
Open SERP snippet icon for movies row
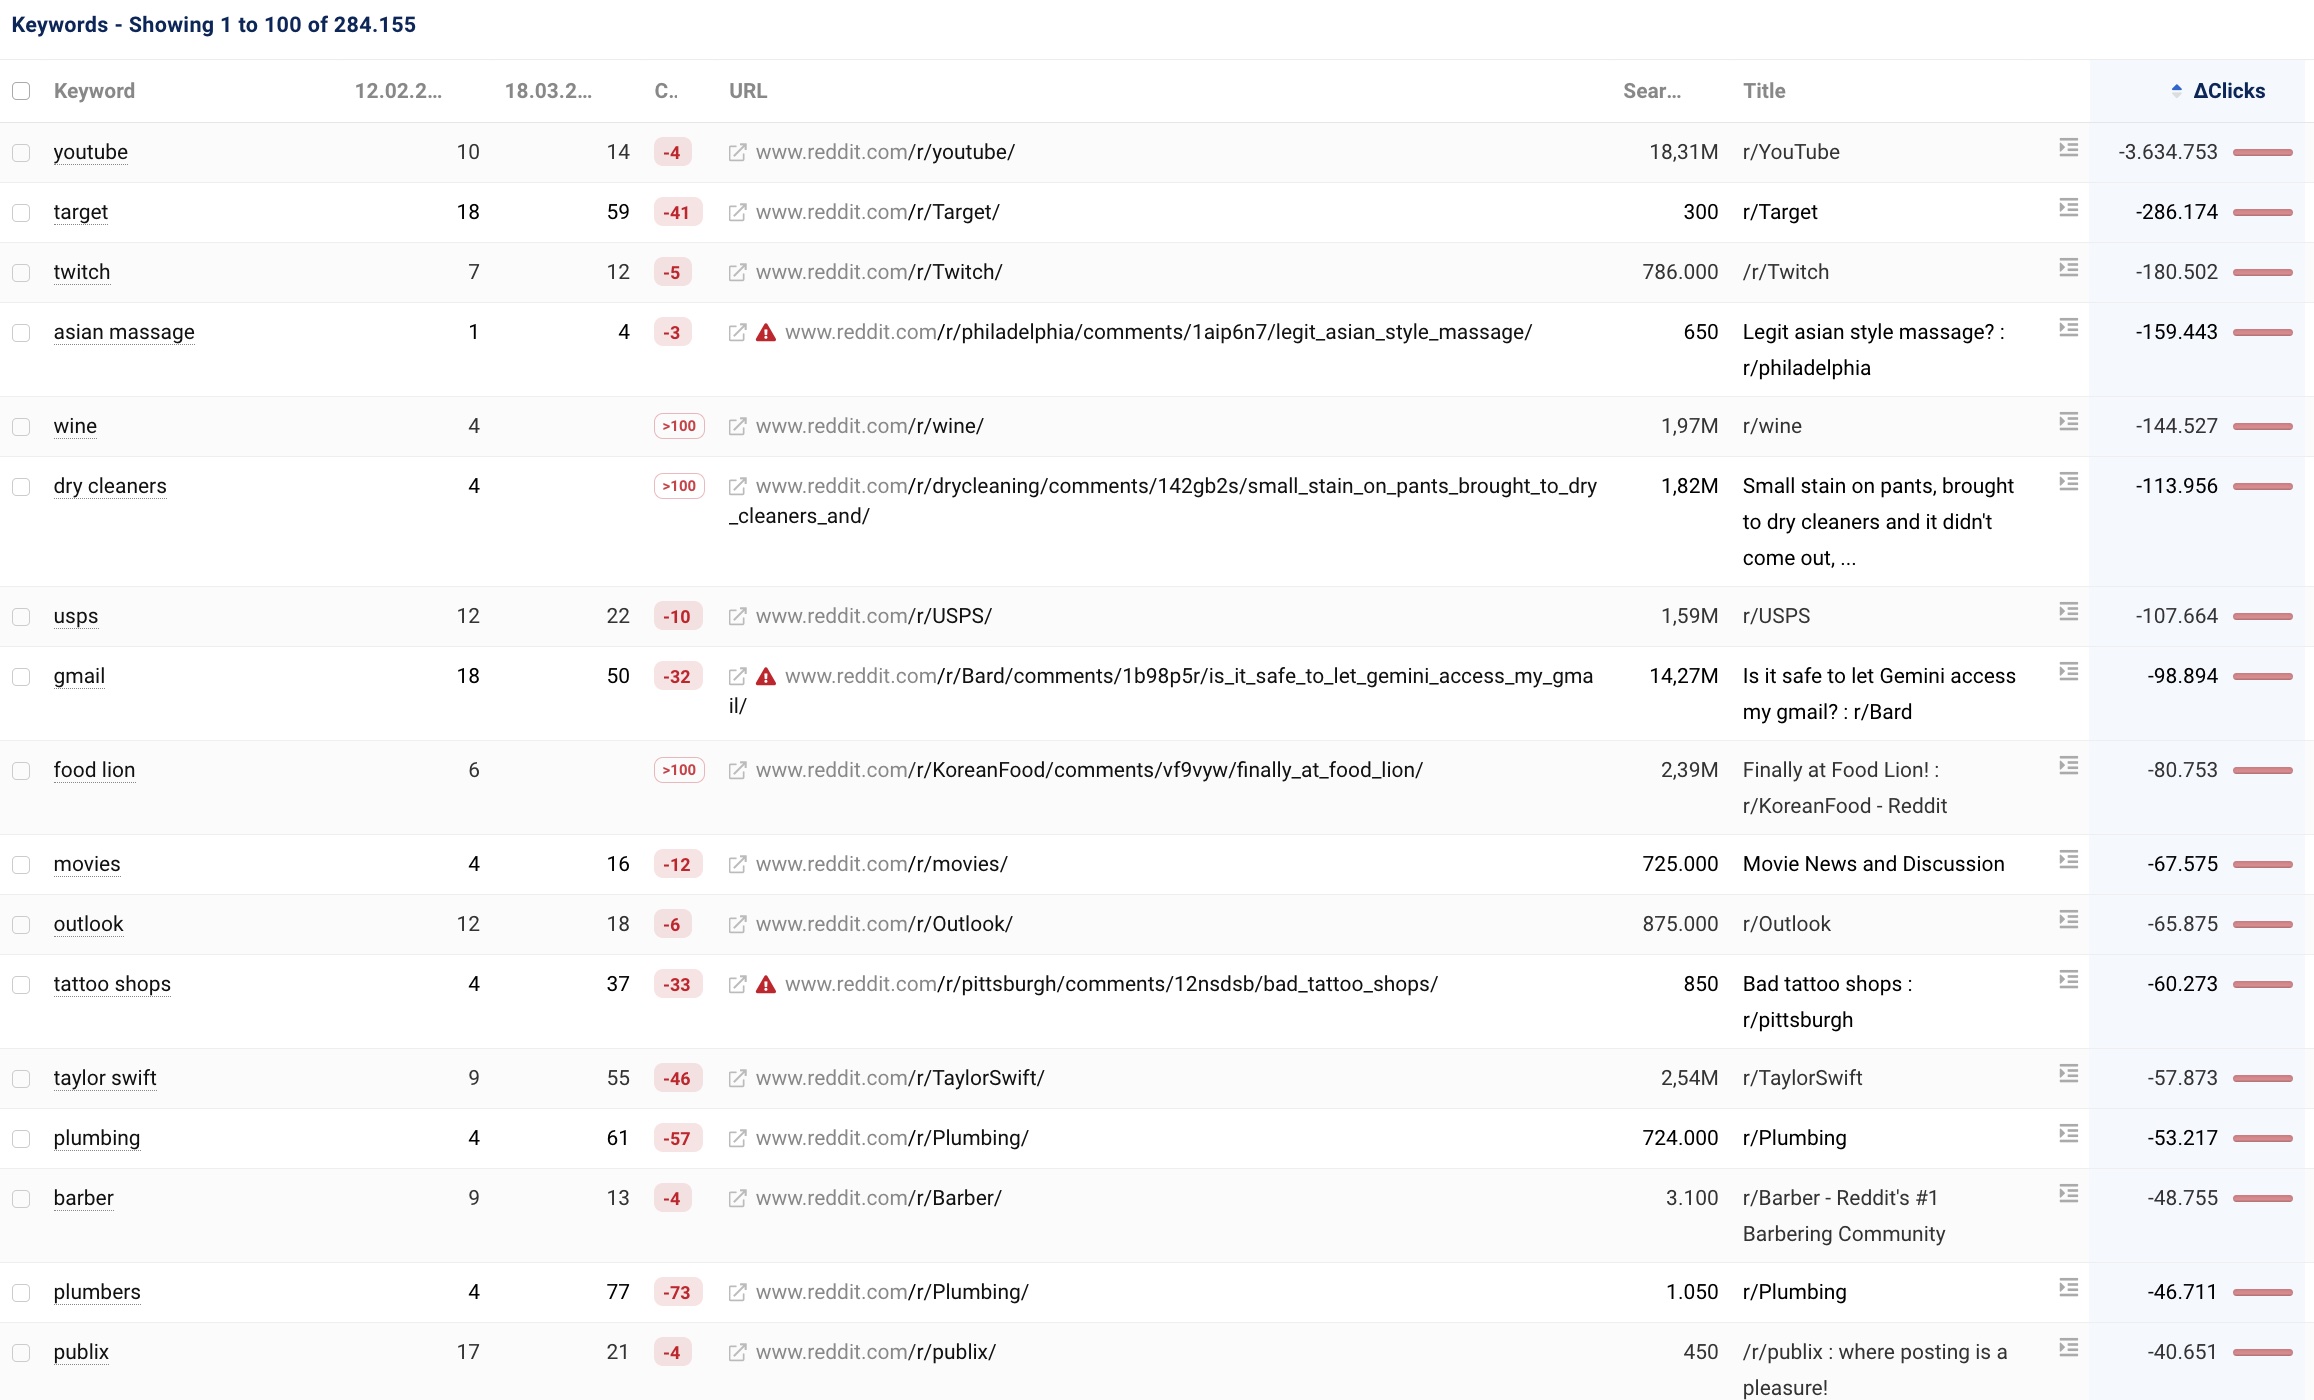pos(2069,860)
